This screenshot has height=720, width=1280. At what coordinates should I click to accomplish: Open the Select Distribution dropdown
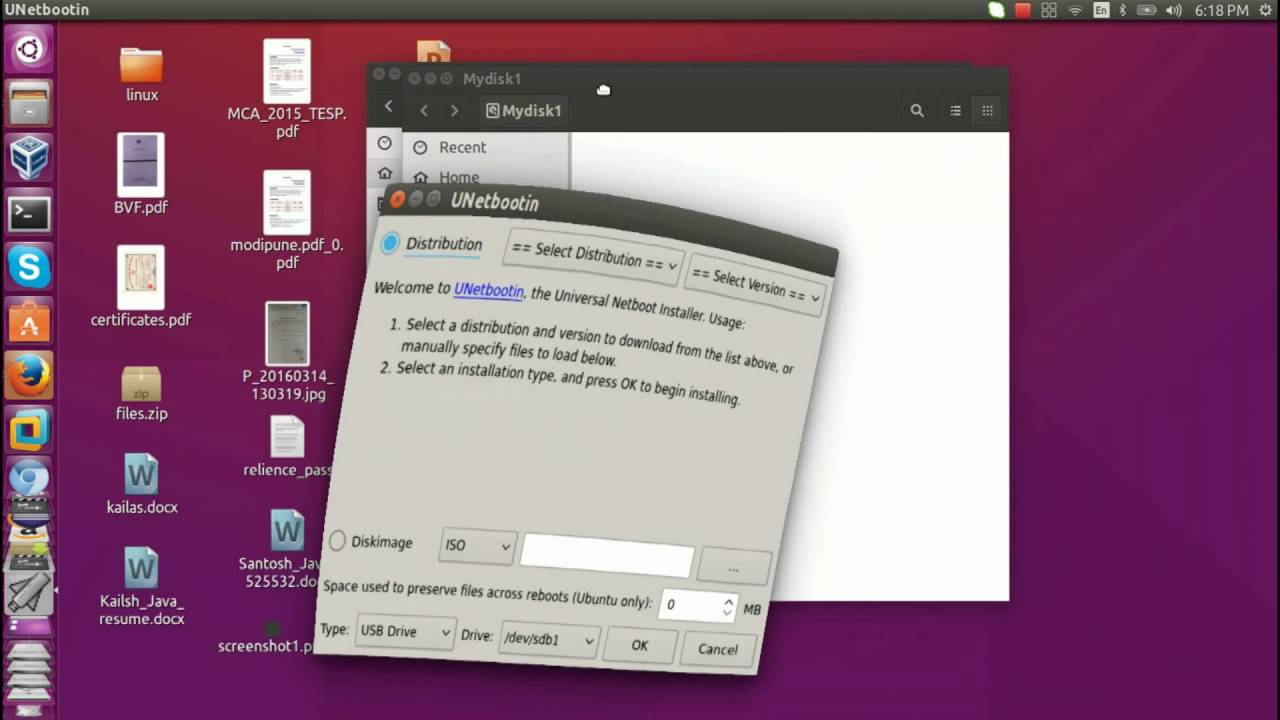click(x=594, y=256)
